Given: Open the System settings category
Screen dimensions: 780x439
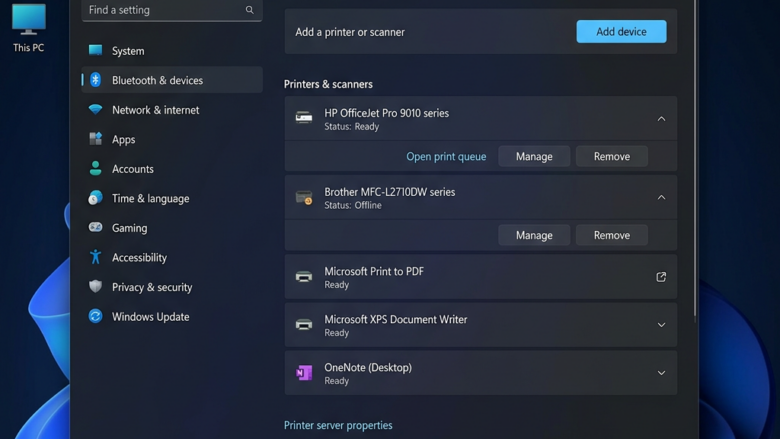Looking at the screenshot, I should (172, 51).
